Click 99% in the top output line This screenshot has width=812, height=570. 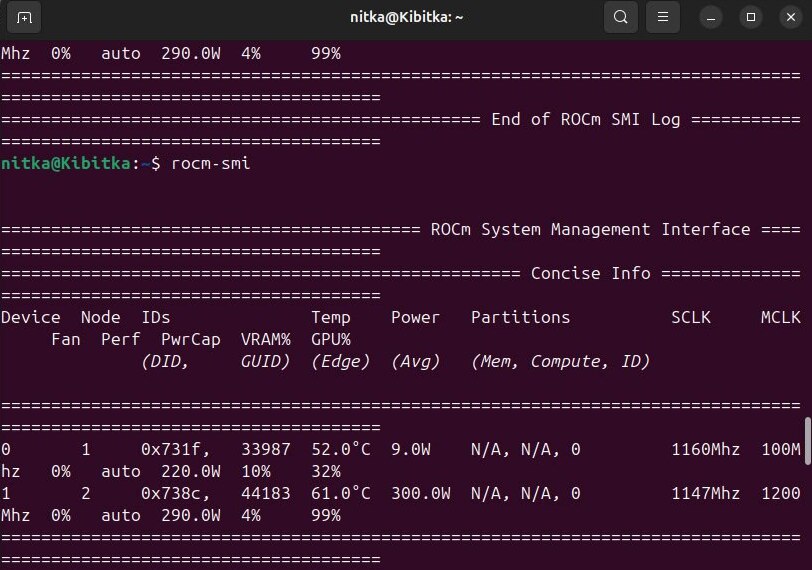(x=325, y=53)
